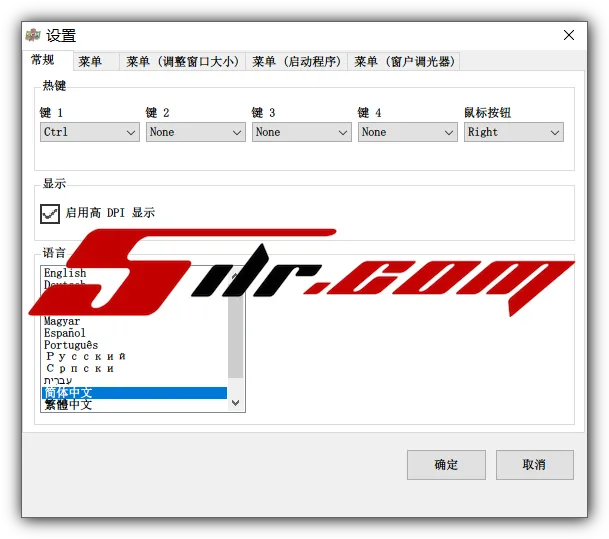This screenshot has height=539, width=609.
Task: Select Magyar in the language list
Action: 134,321
